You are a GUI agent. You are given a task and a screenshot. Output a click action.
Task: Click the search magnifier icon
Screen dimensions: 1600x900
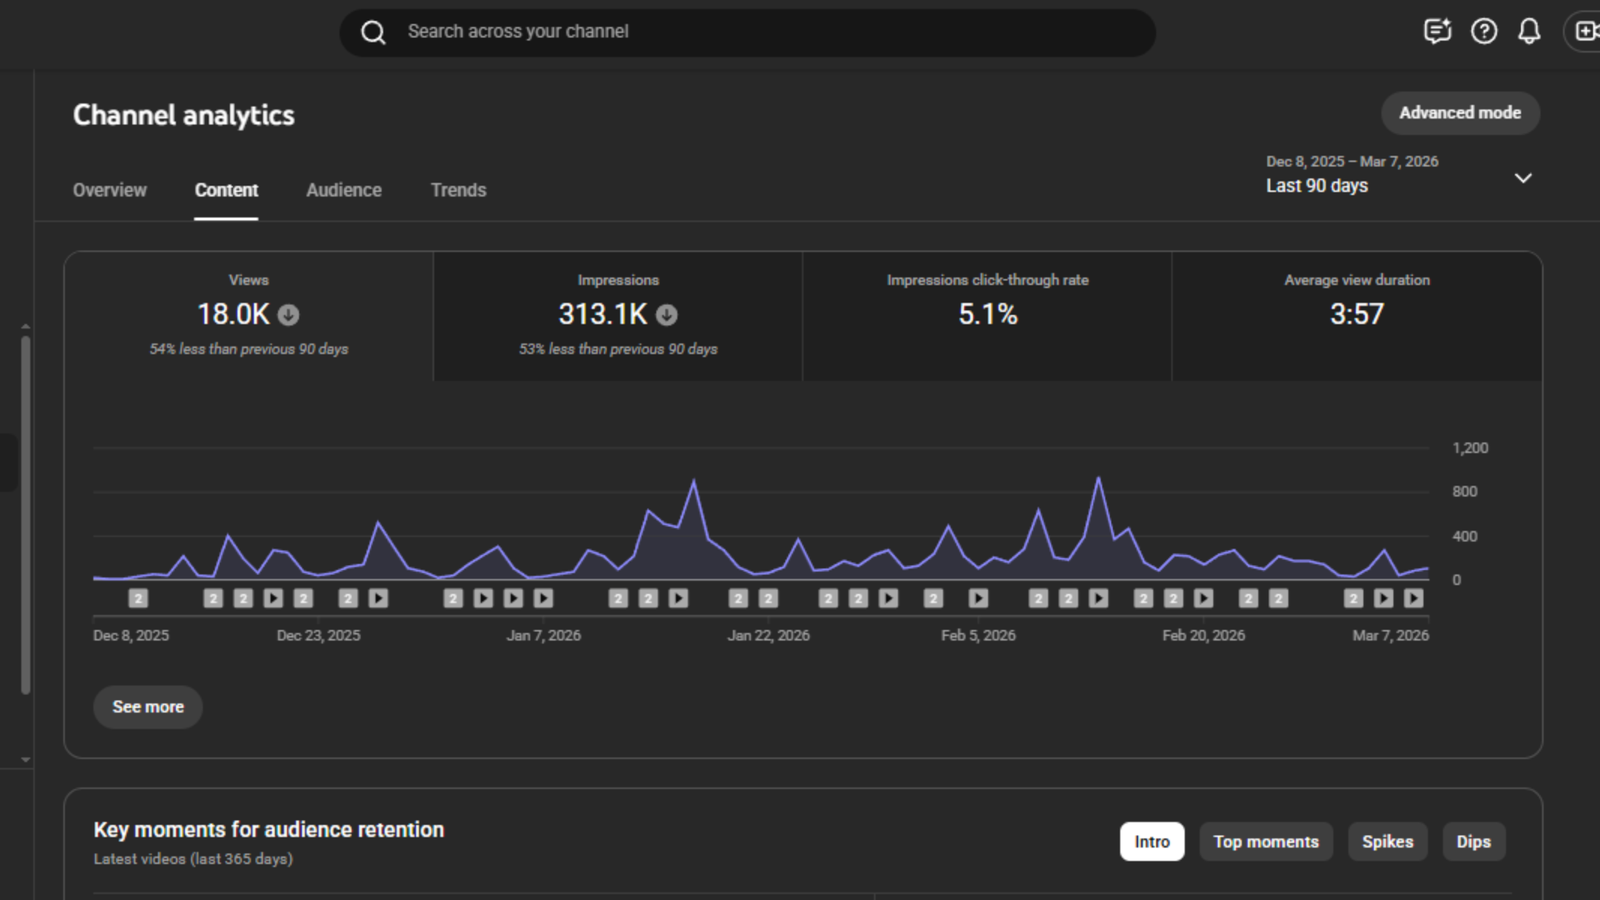point(373,32)
